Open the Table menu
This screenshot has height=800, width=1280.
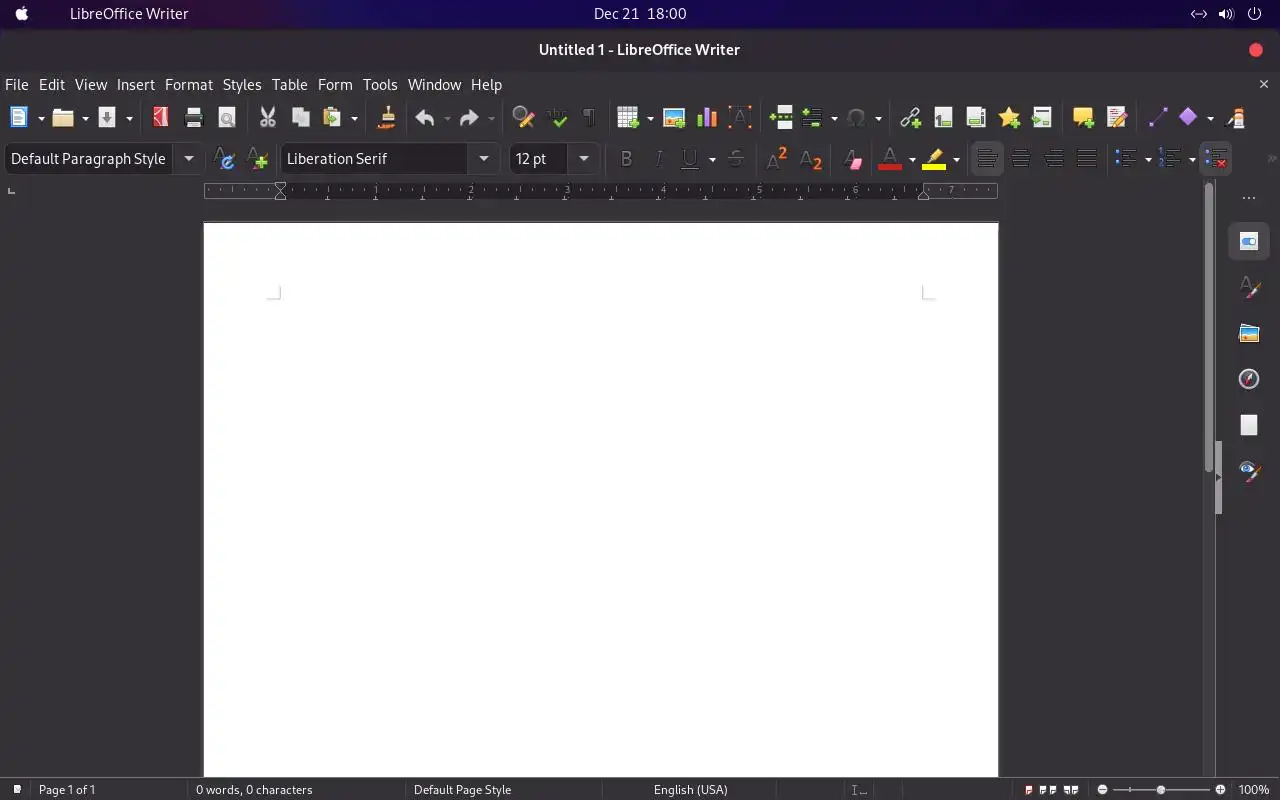coord(290,85)
